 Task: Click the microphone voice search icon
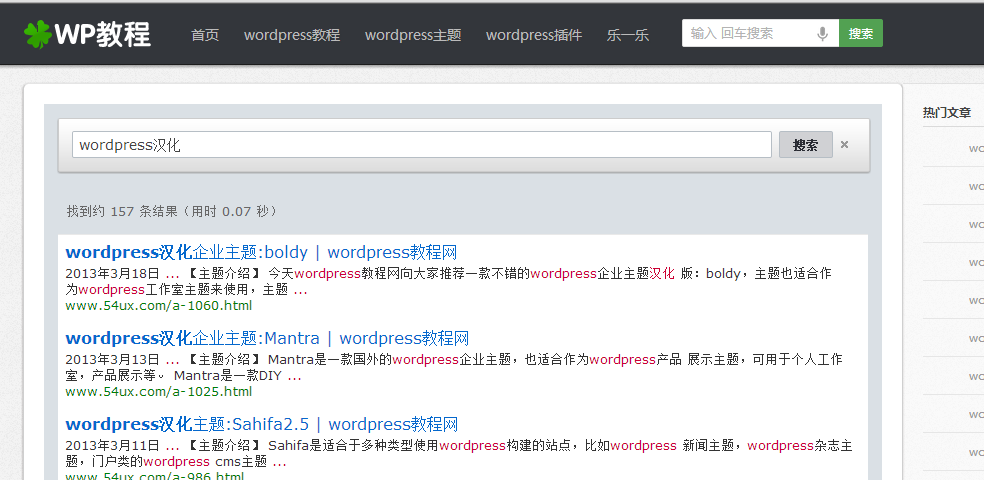tap(822, 33)
